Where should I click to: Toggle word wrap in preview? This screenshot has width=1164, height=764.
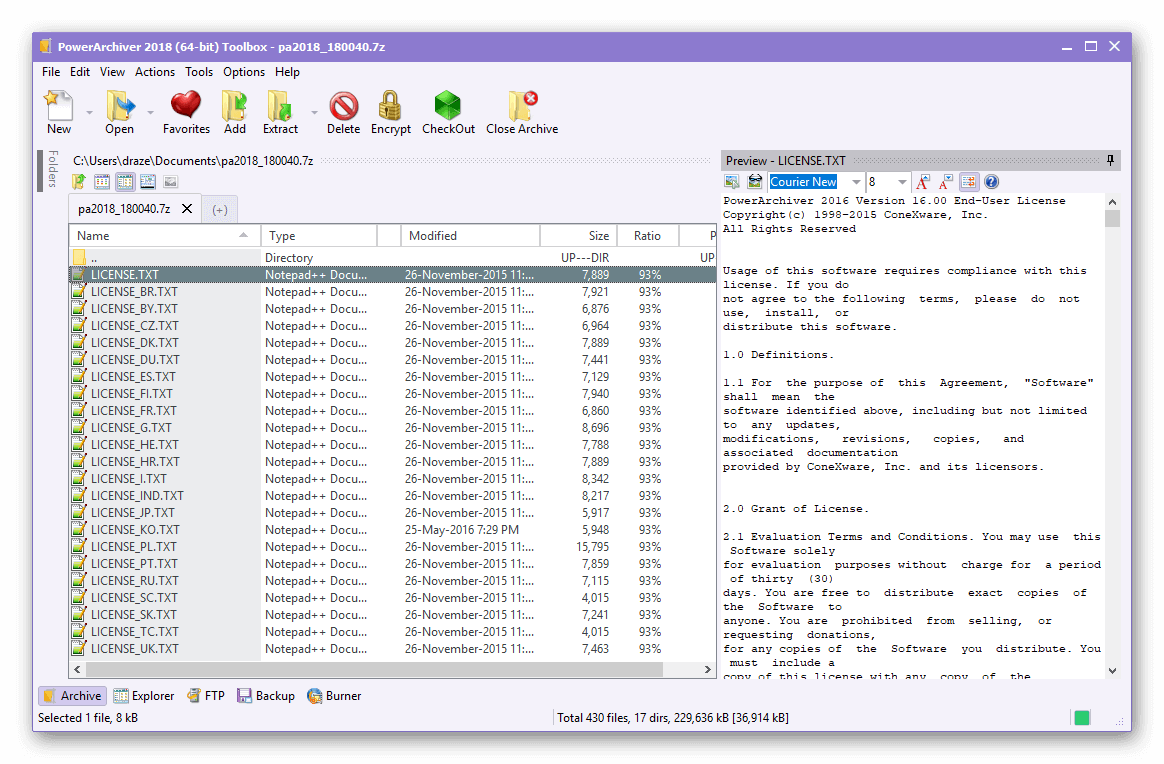pos(969,182)
